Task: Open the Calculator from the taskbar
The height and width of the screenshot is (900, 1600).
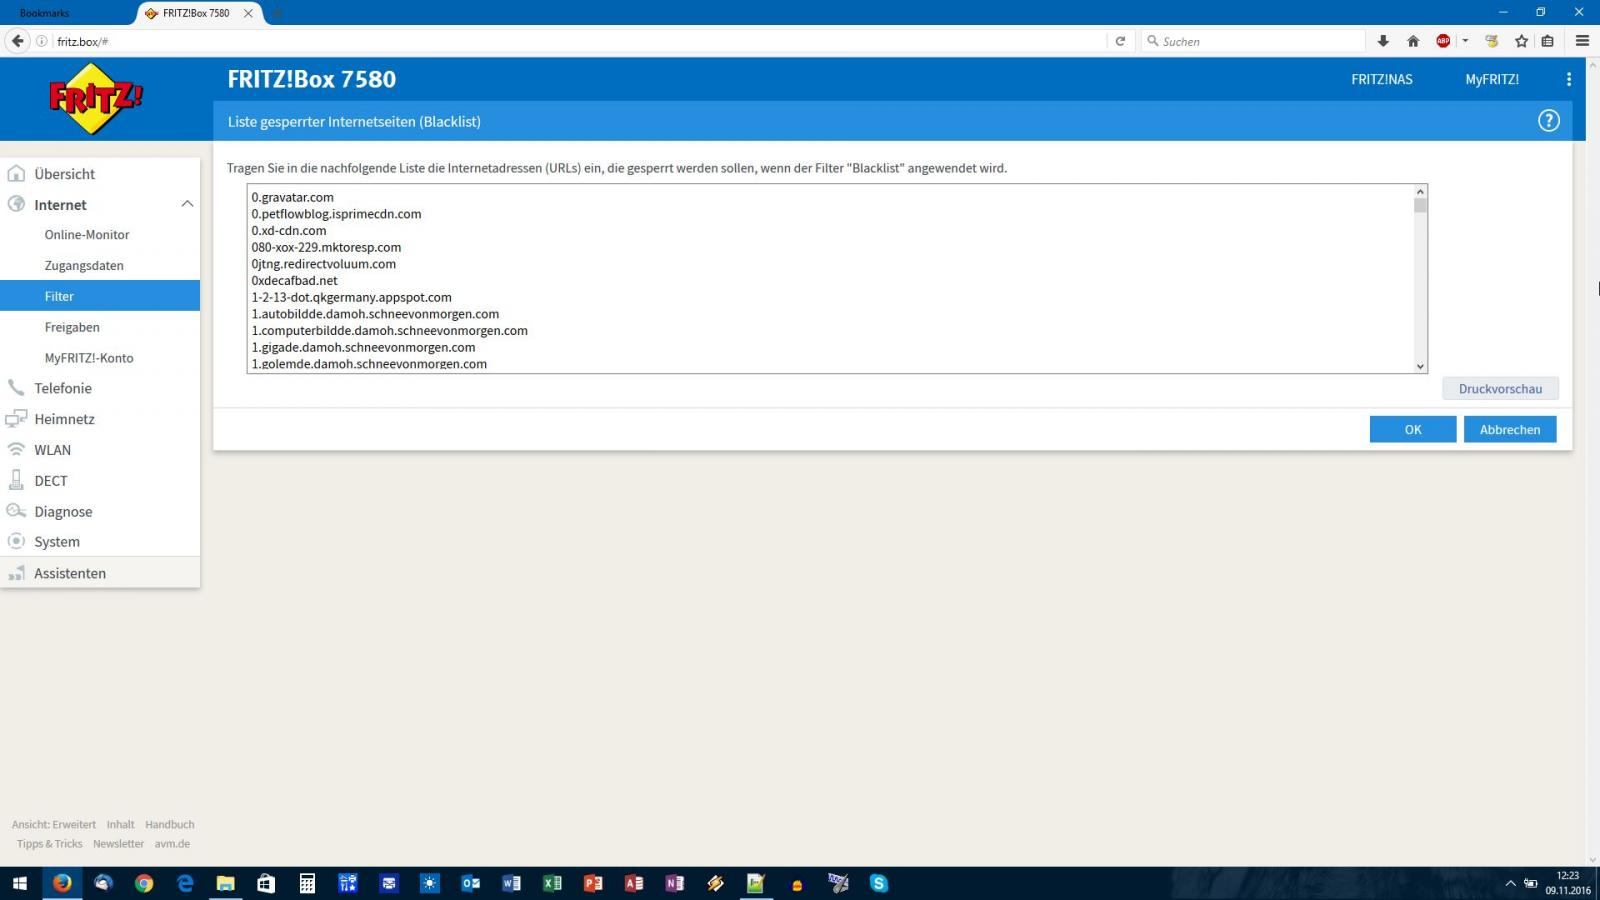Action: pos(307,883)
